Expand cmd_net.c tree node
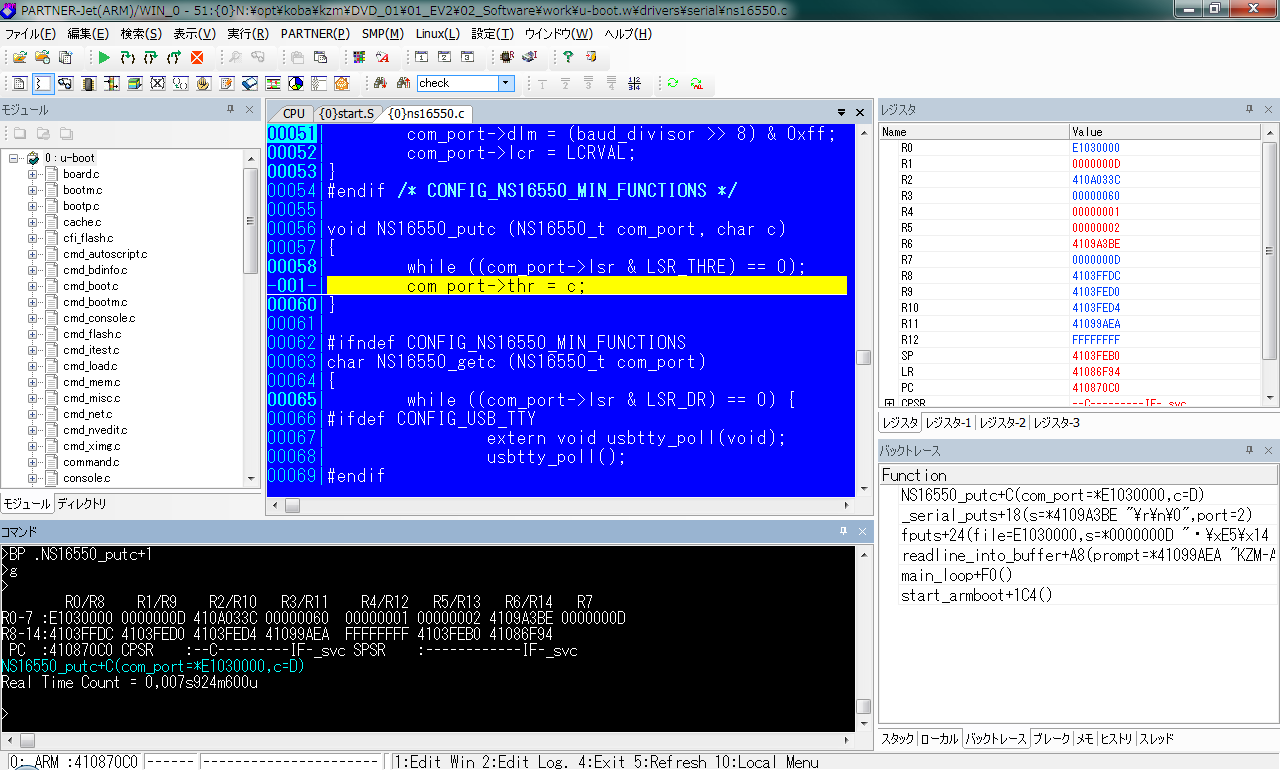 pos(33,414)
